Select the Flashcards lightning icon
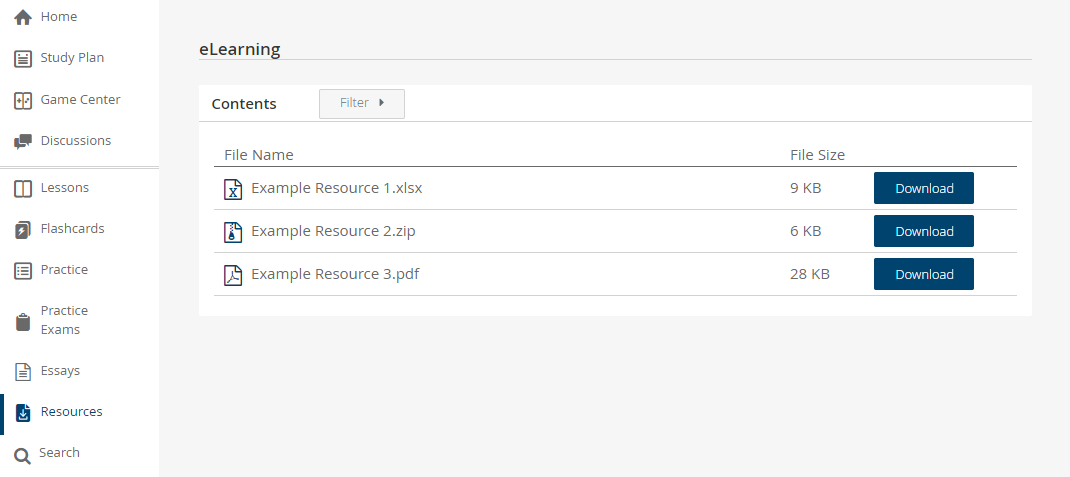The width and height of the screenshot is (1070, 477). click(23, 230)
